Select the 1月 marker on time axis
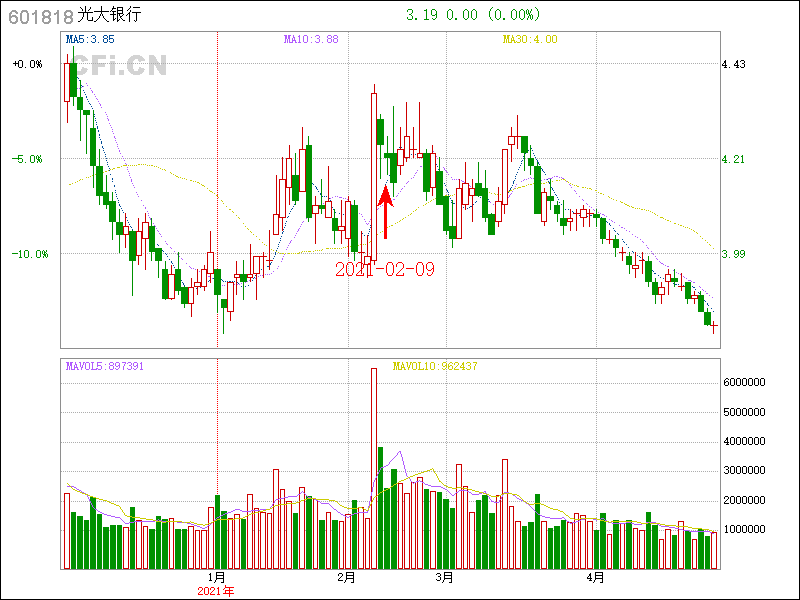Screen dimensions: 800x600 click(216, 578)
